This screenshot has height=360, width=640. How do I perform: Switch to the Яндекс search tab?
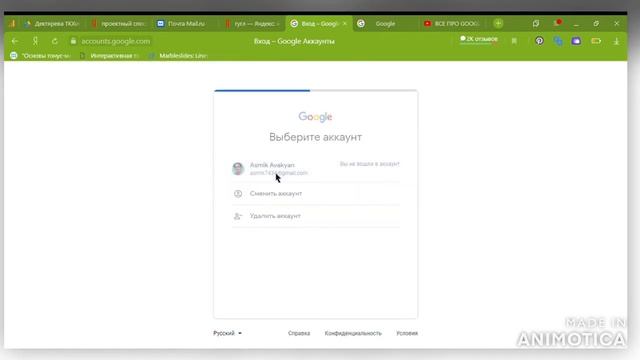coord(252,24)
